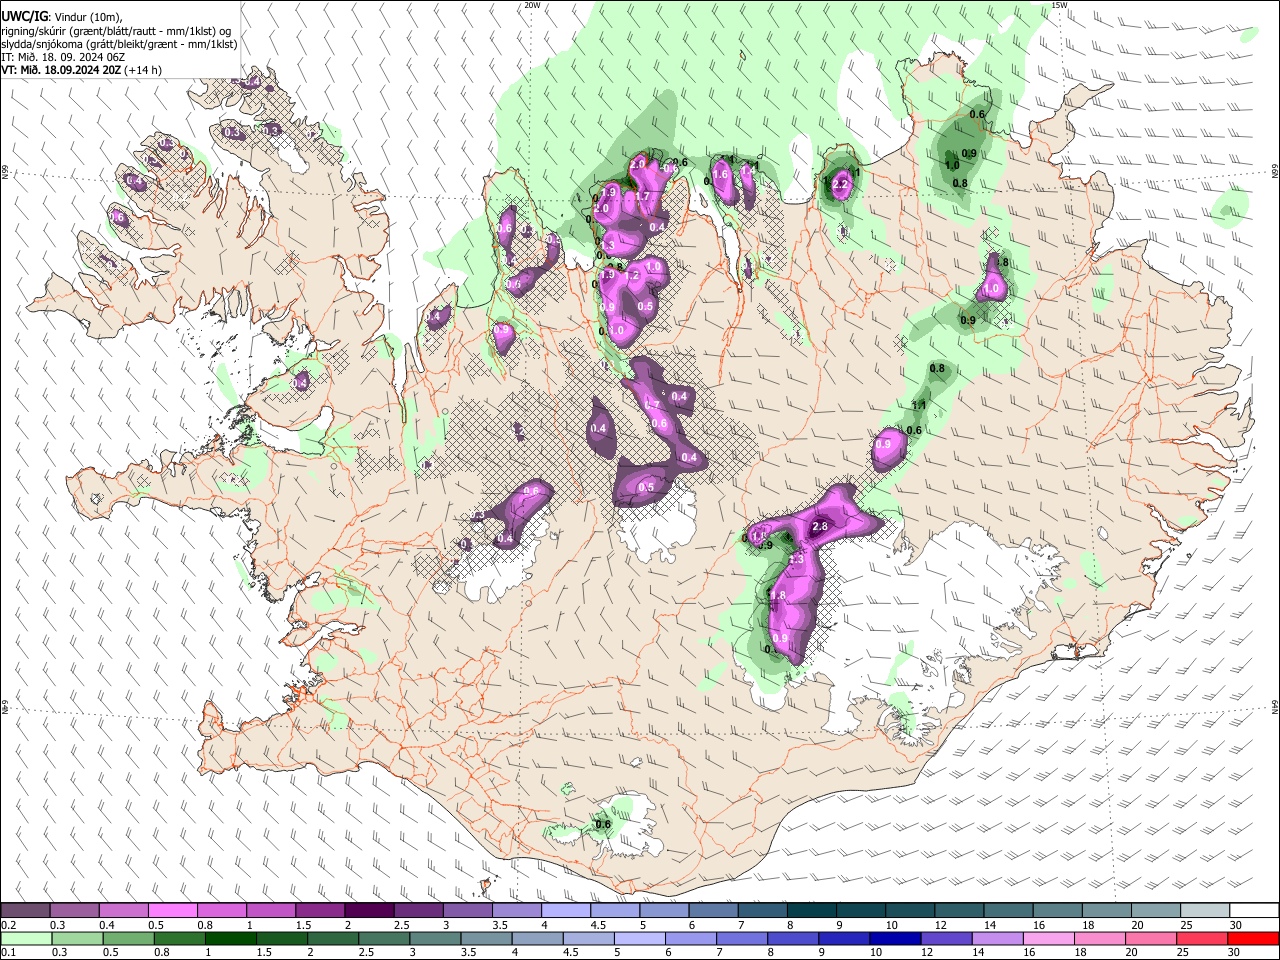Screen dimensions: 1280x960
Task: Click the '20W' longitude label
Action: coord(532,5)
